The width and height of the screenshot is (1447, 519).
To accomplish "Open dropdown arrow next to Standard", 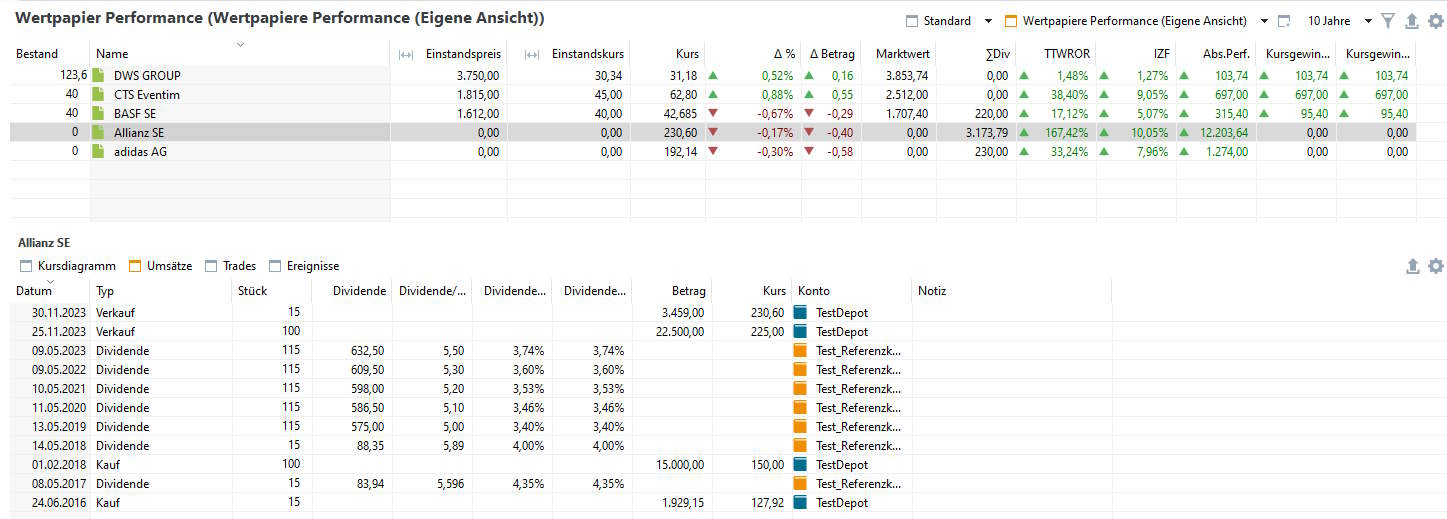I will point(988,21).
